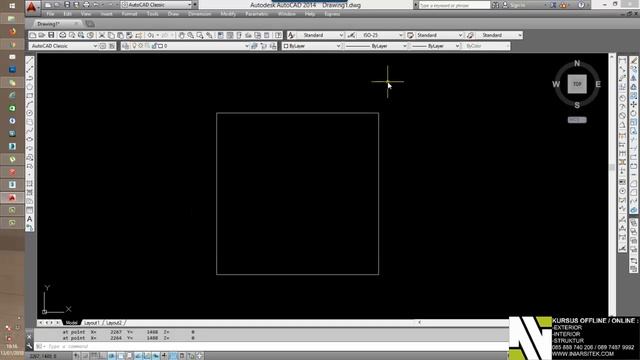Toggle Polar Tracking in status bar
Image resolution: width=640 pixels, height=360 pixels.
[x=111, y=356]
